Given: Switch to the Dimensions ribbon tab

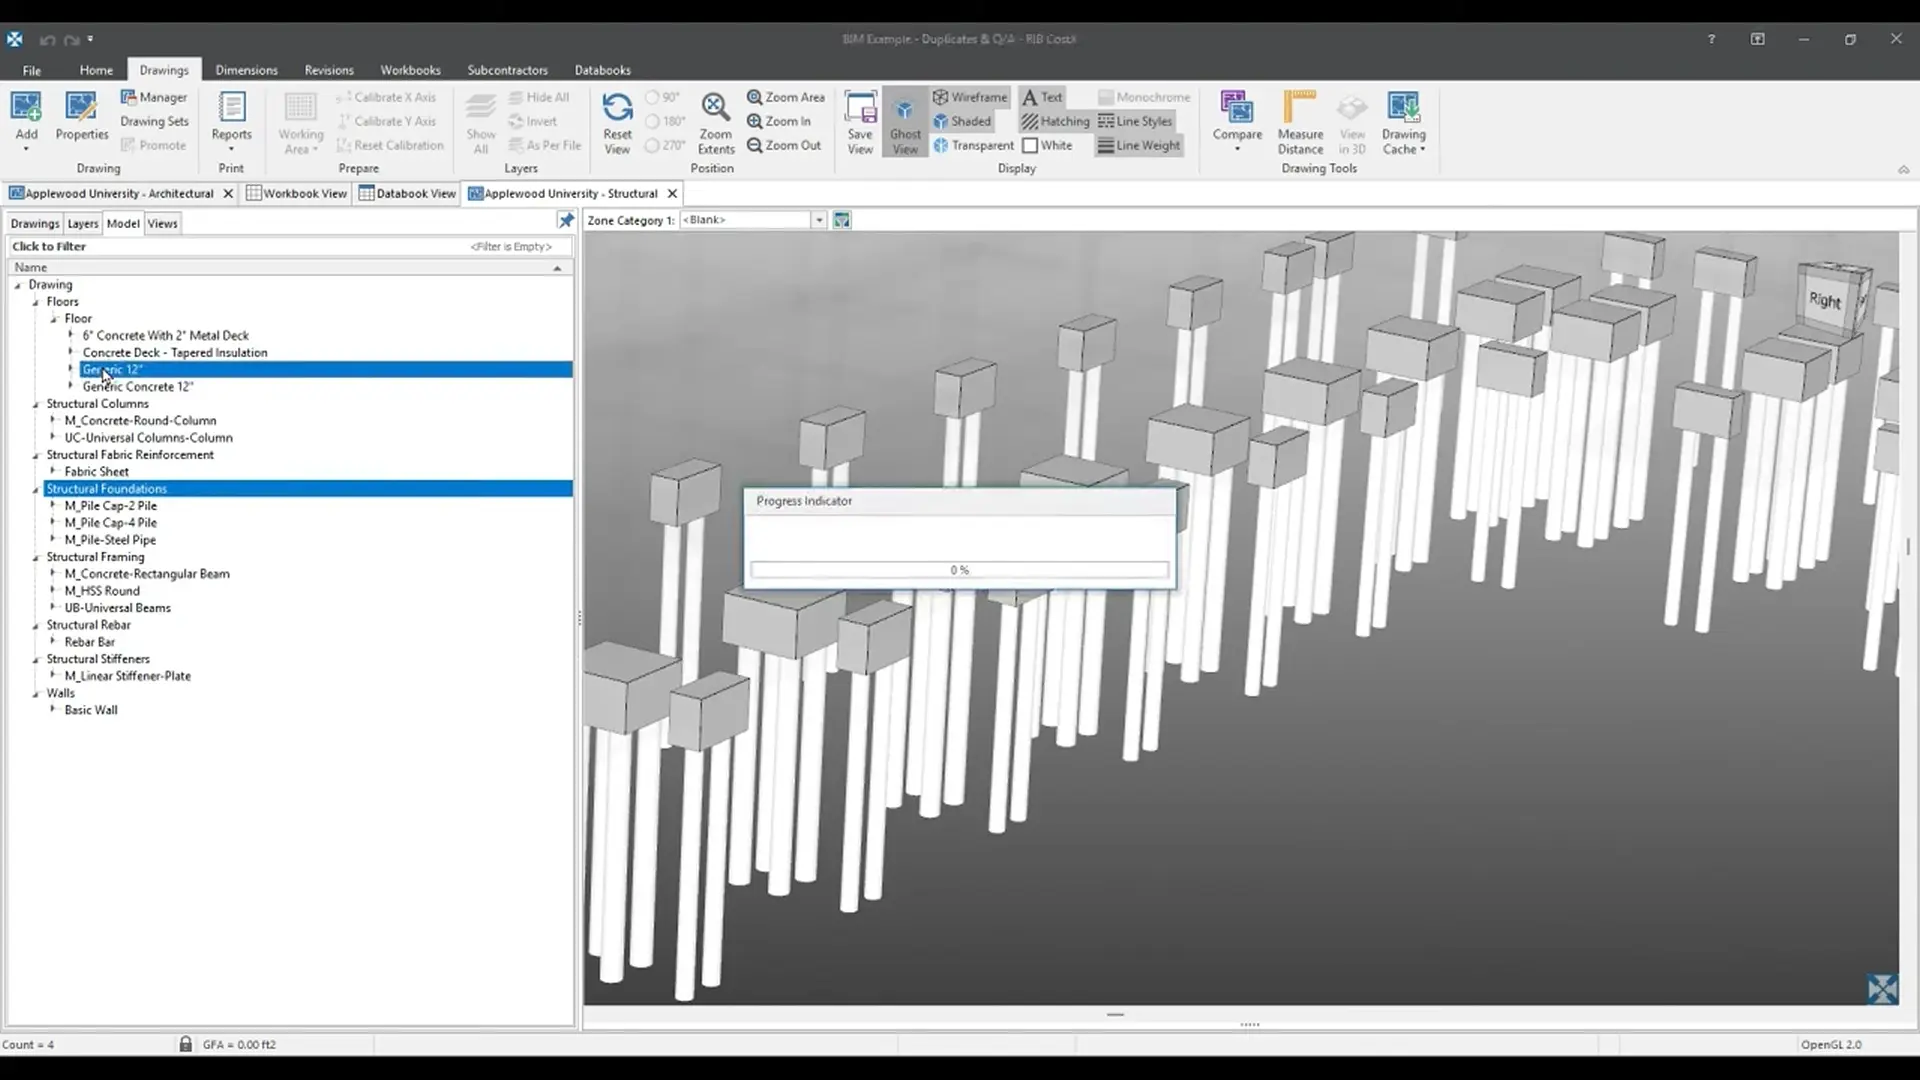Looking at the screenshot, I should click(246, 70).
